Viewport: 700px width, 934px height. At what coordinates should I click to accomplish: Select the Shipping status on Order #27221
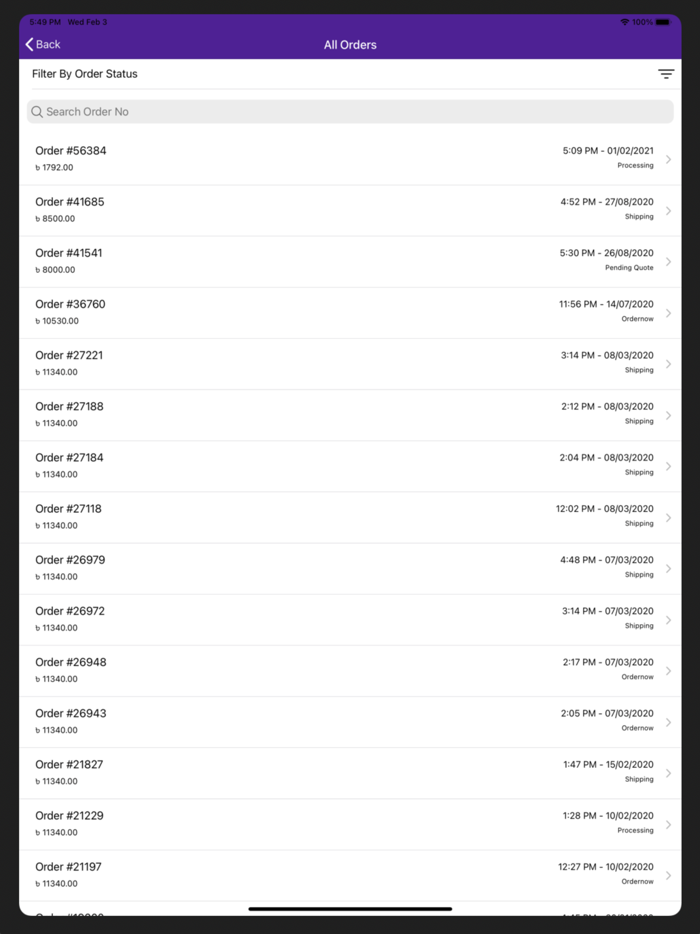point(639,369)
